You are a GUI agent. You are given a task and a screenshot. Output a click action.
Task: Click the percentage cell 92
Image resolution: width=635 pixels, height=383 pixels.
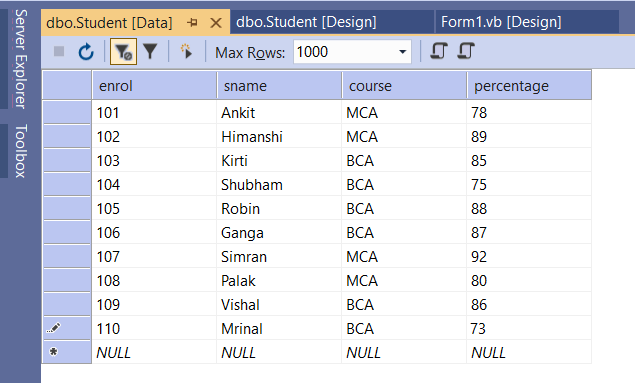(529, 256)
